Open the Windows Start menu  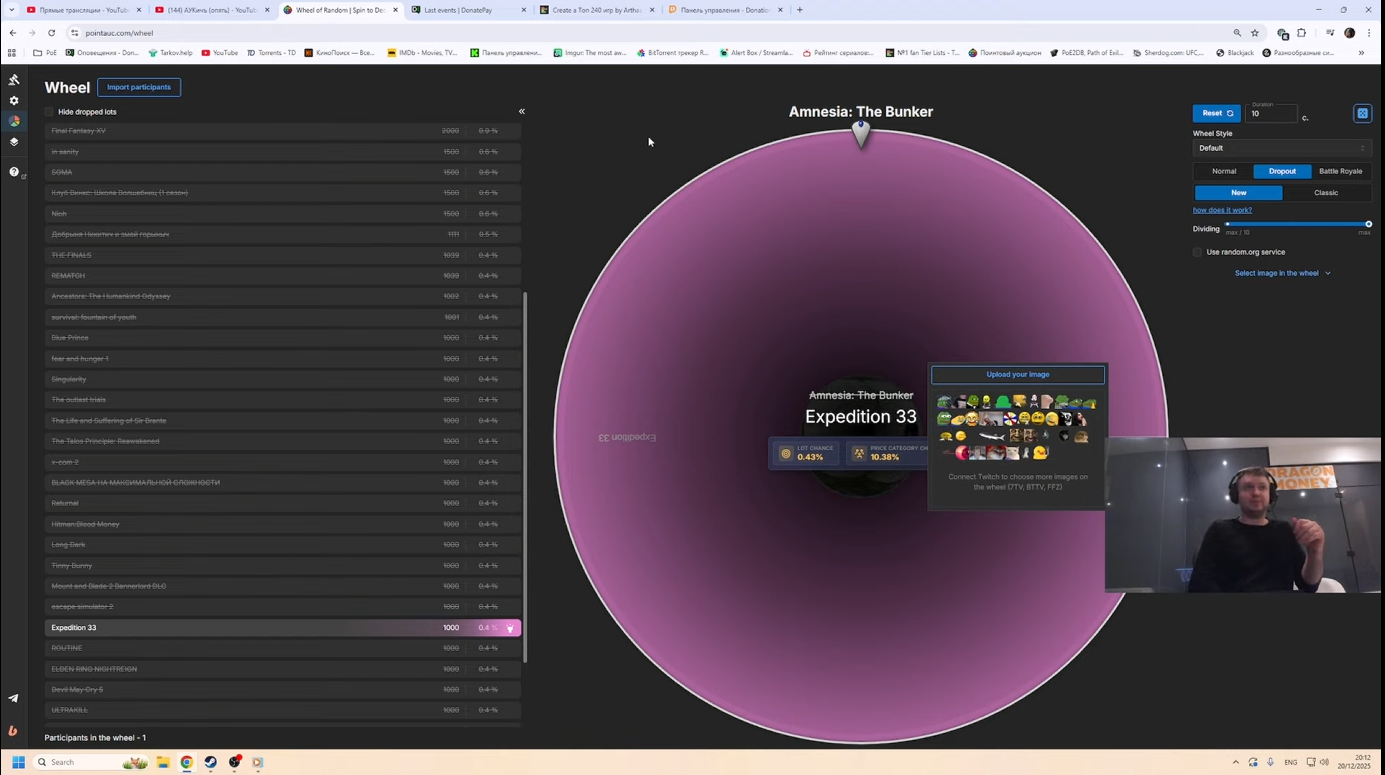point(18,762)
